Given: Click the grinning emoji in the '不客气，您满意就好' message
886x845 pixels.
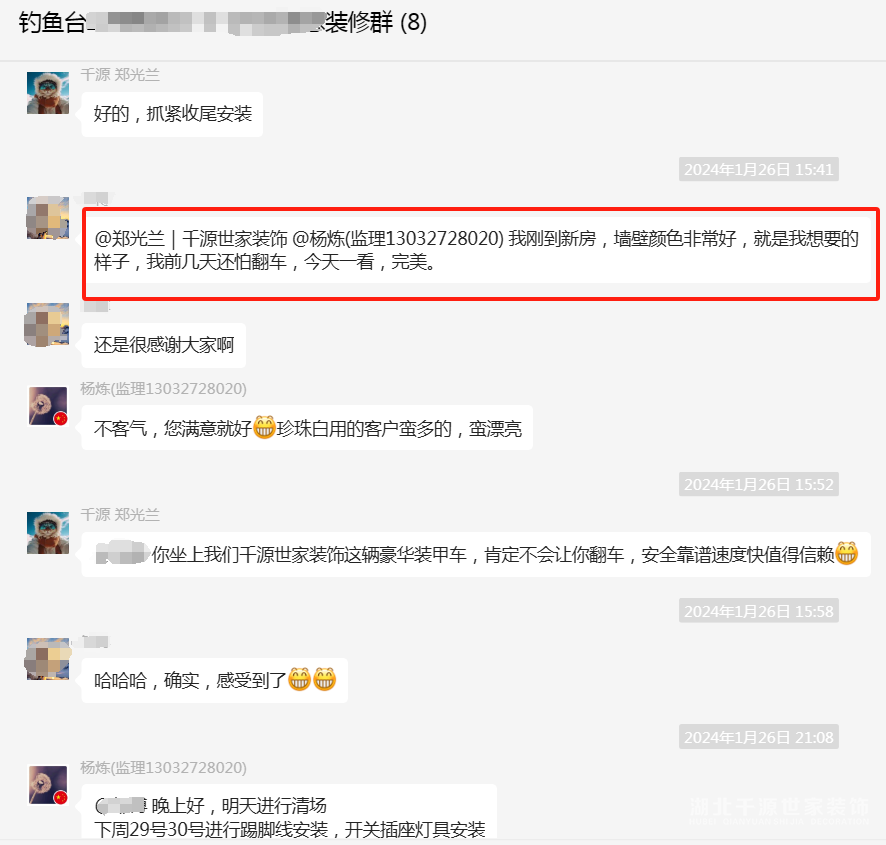Looking at the screenshot, I should pyautogui.click(x=264, y=427).
